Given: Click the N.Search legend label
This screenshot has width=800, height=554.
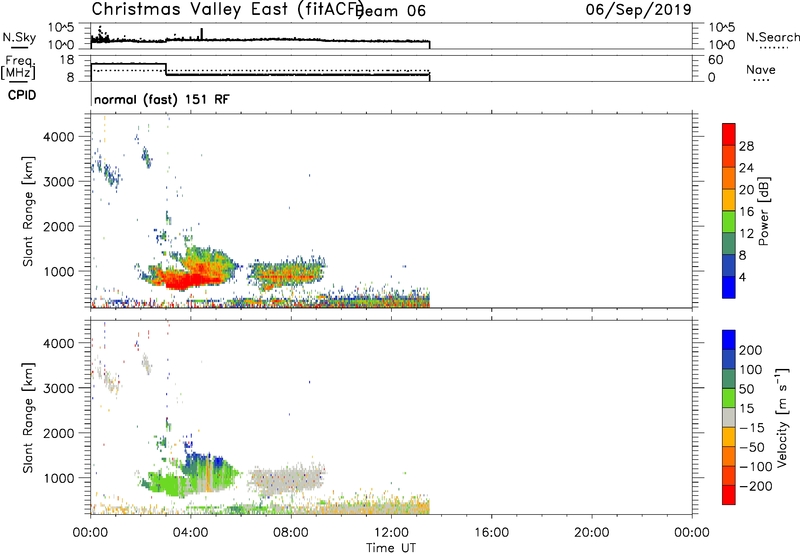Looking at the screenshot, I should [x=772, y=37].
